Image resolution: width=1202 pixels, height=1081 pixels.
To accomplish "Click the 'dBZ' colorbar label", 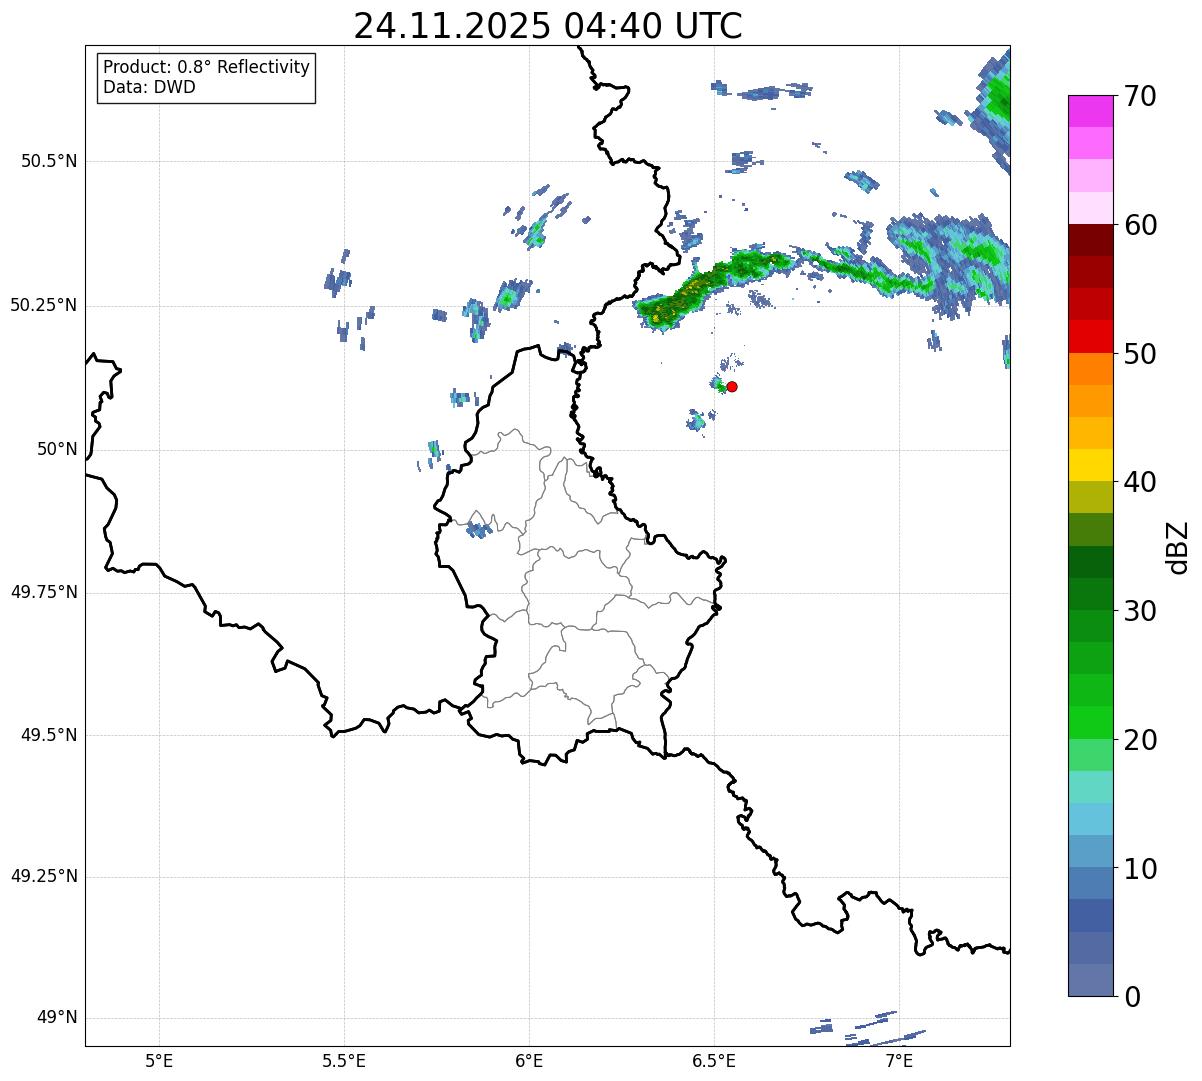I will tap(1178, 546).
